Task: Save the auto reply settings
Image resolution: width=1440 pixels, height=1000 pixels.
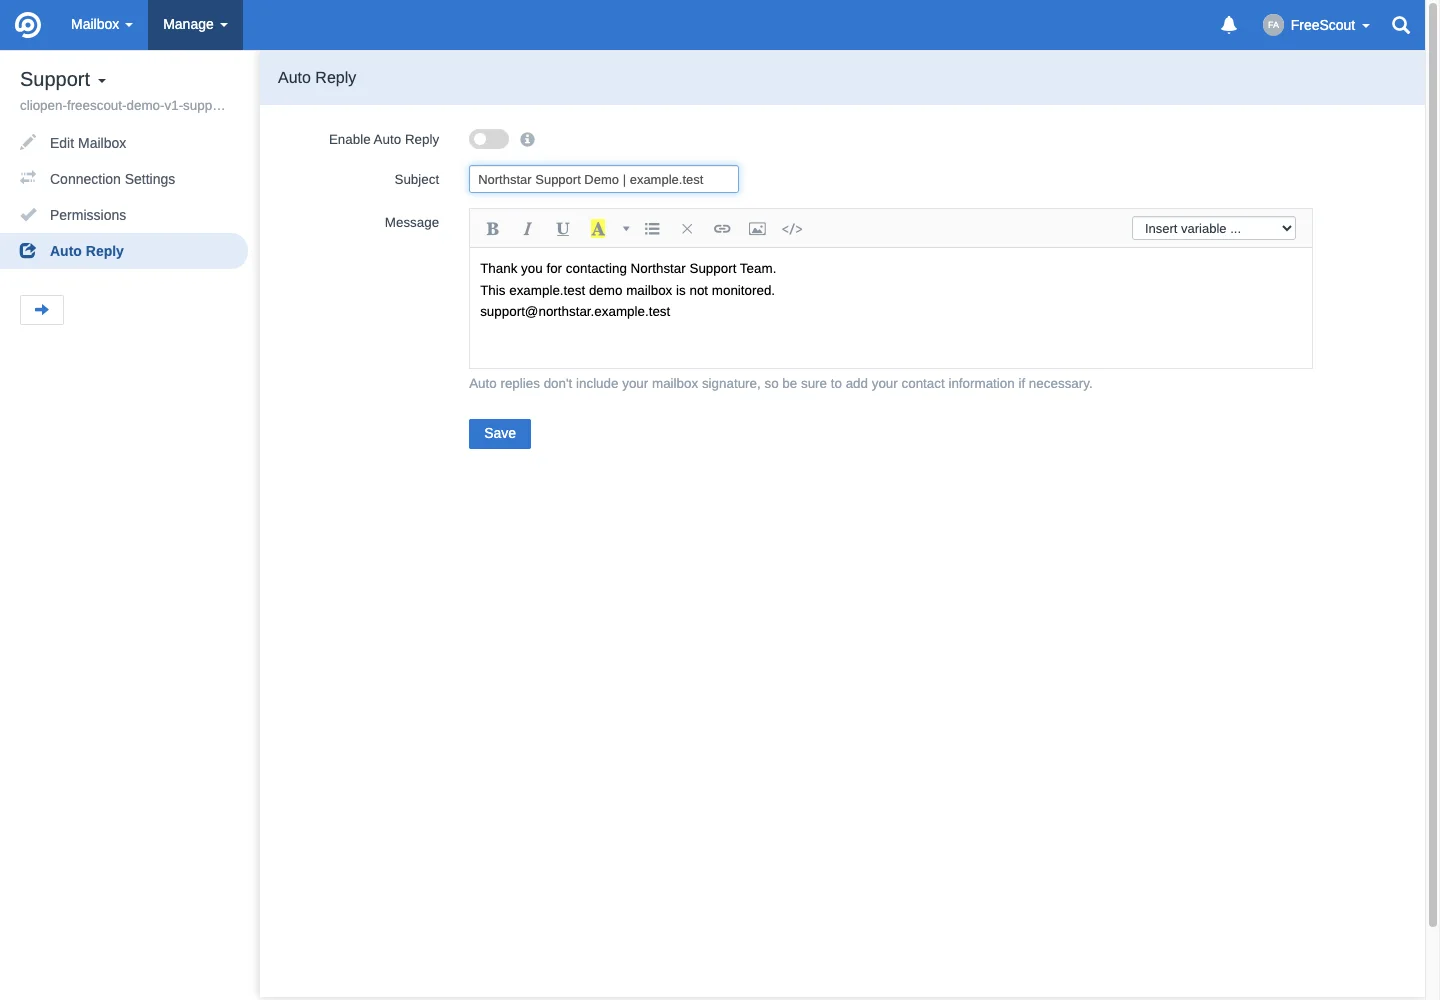Action: point(500,434)
